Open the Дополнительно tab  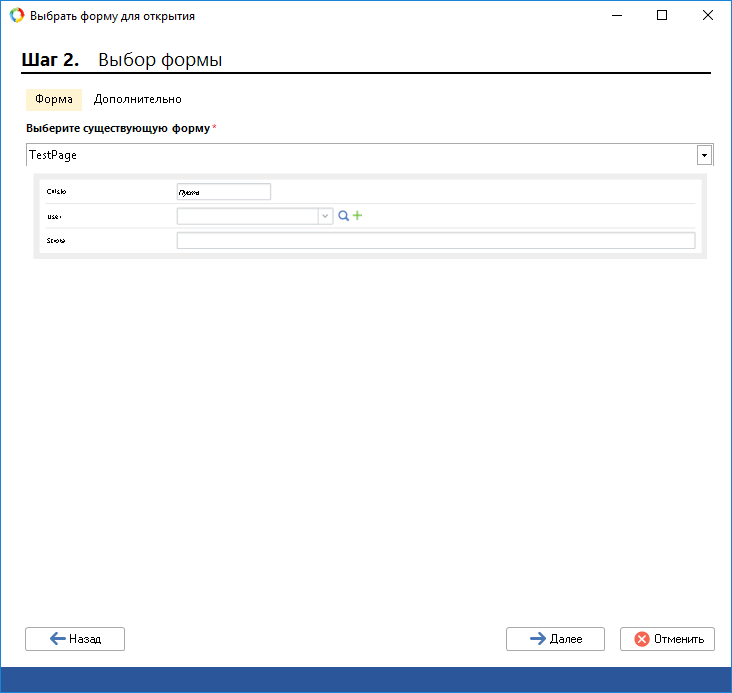coord(137,100)
